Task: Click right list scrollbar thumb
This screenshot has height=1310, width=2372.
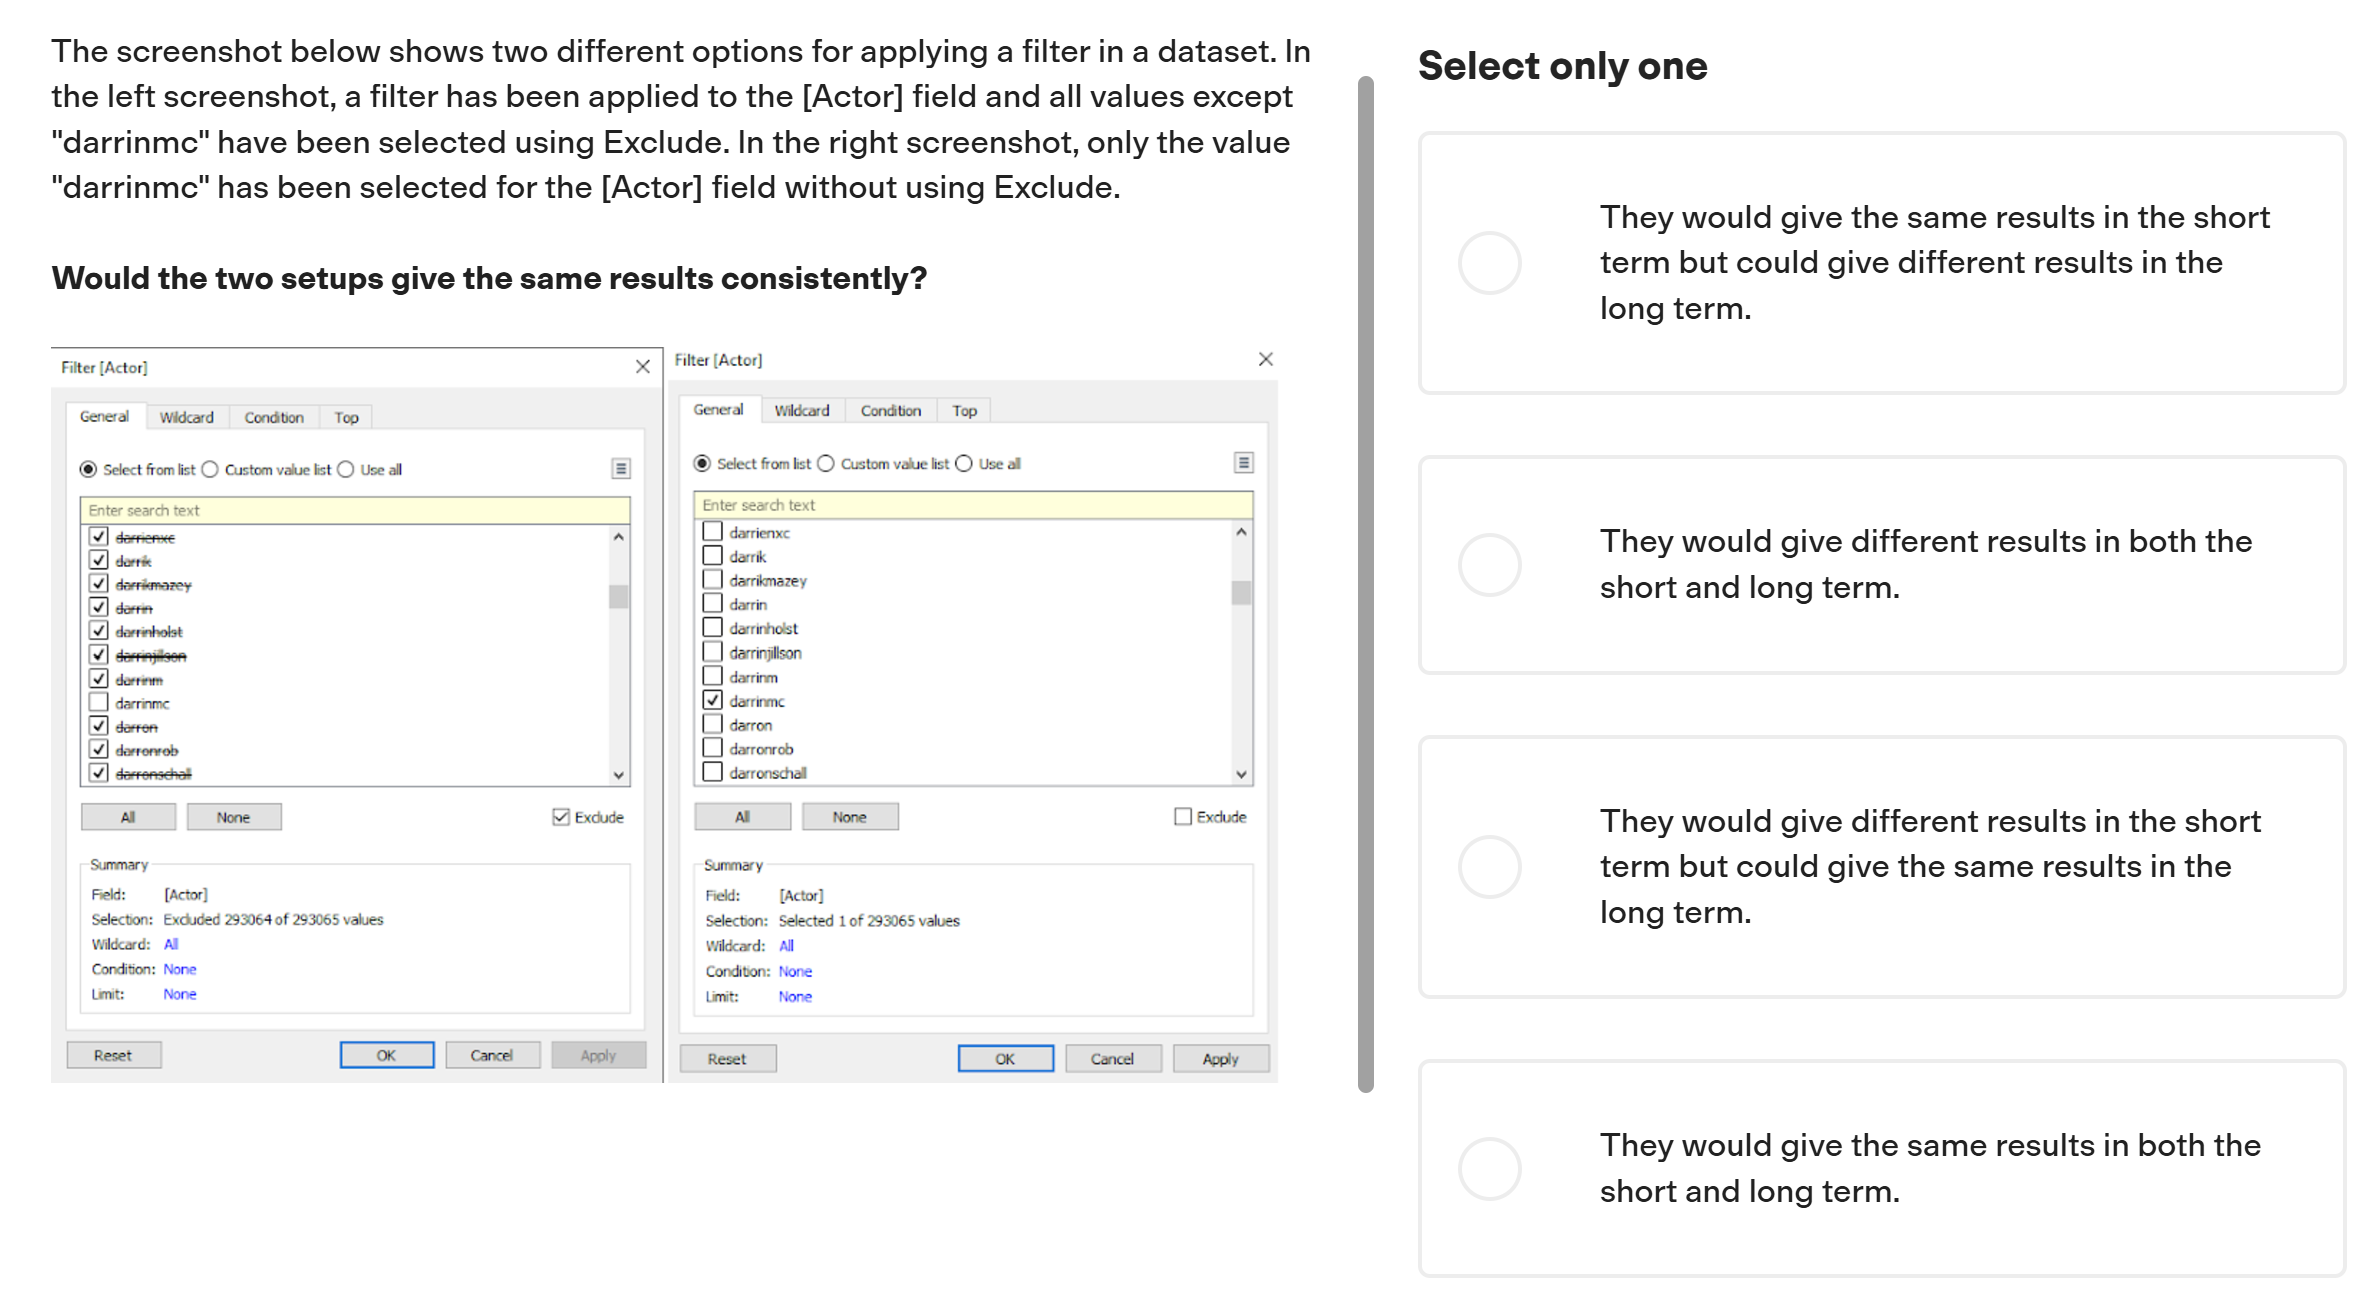Action: click(1242, 593)
